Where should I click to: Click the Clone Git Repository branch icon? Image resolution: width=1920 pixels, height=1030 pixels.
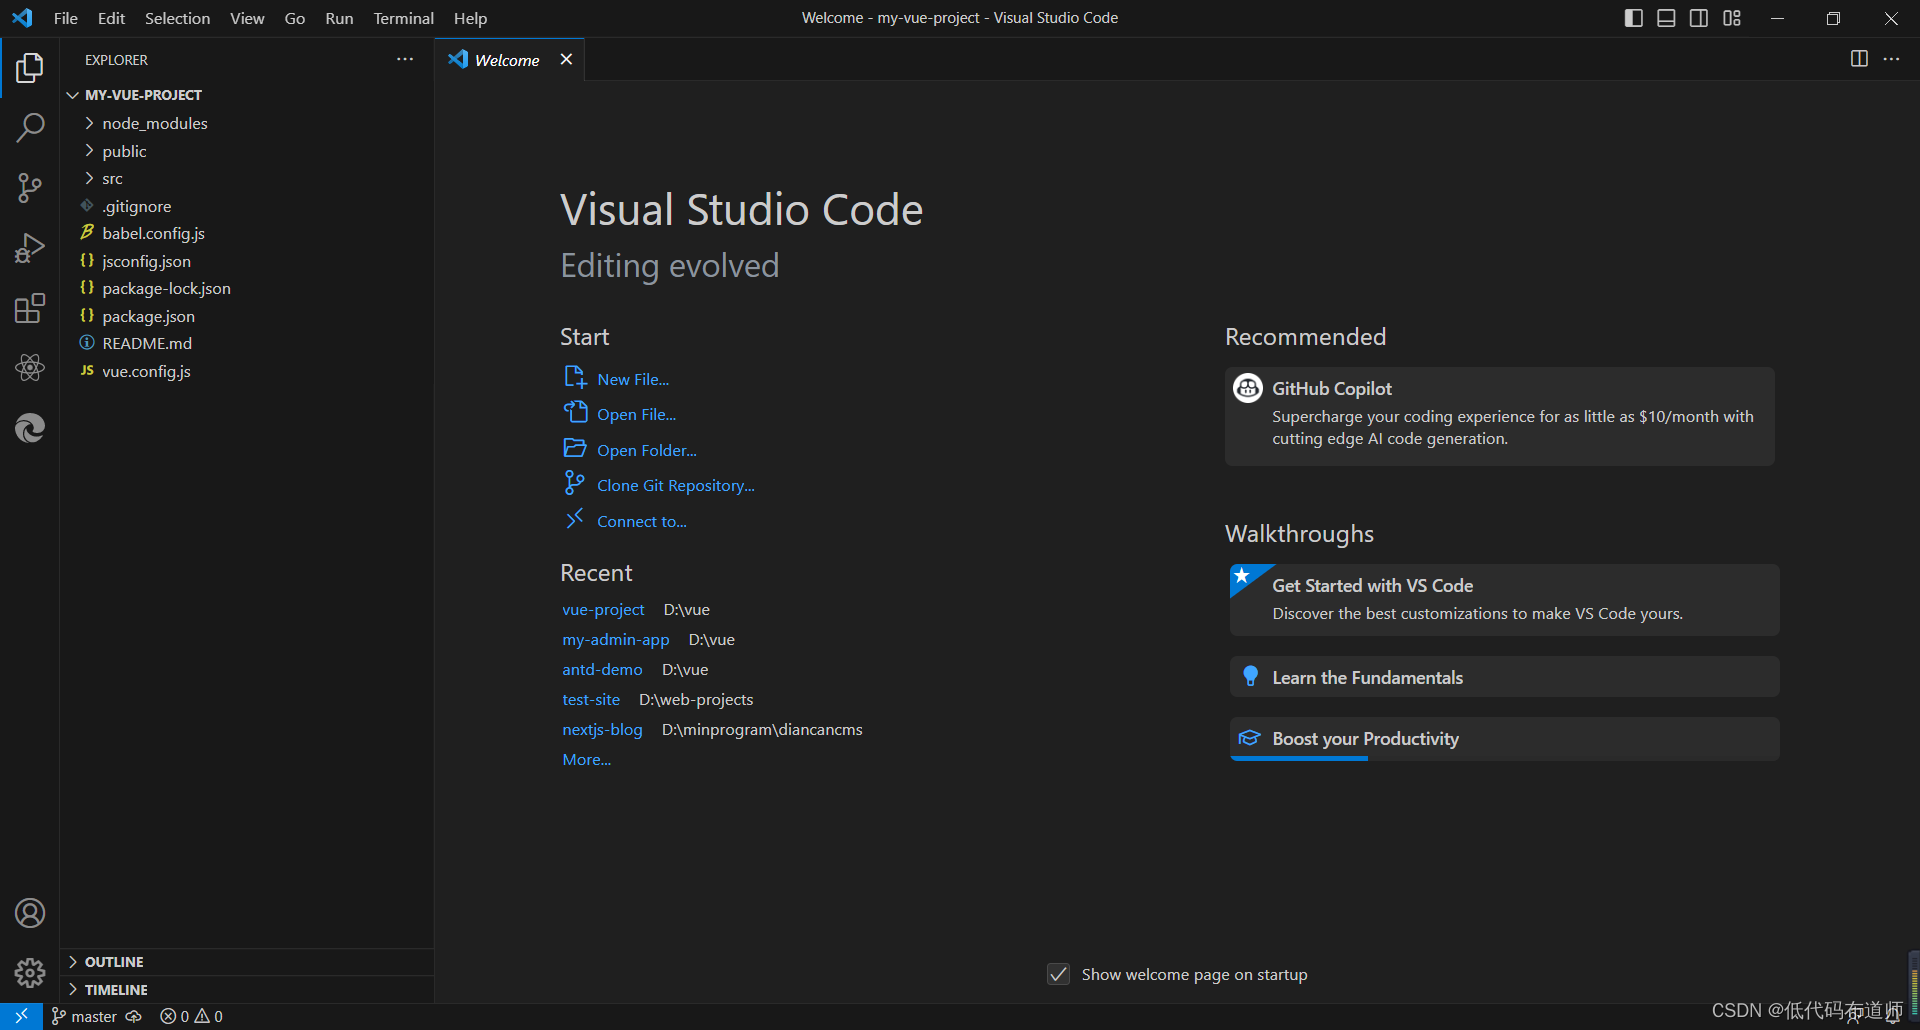[574, 484]
